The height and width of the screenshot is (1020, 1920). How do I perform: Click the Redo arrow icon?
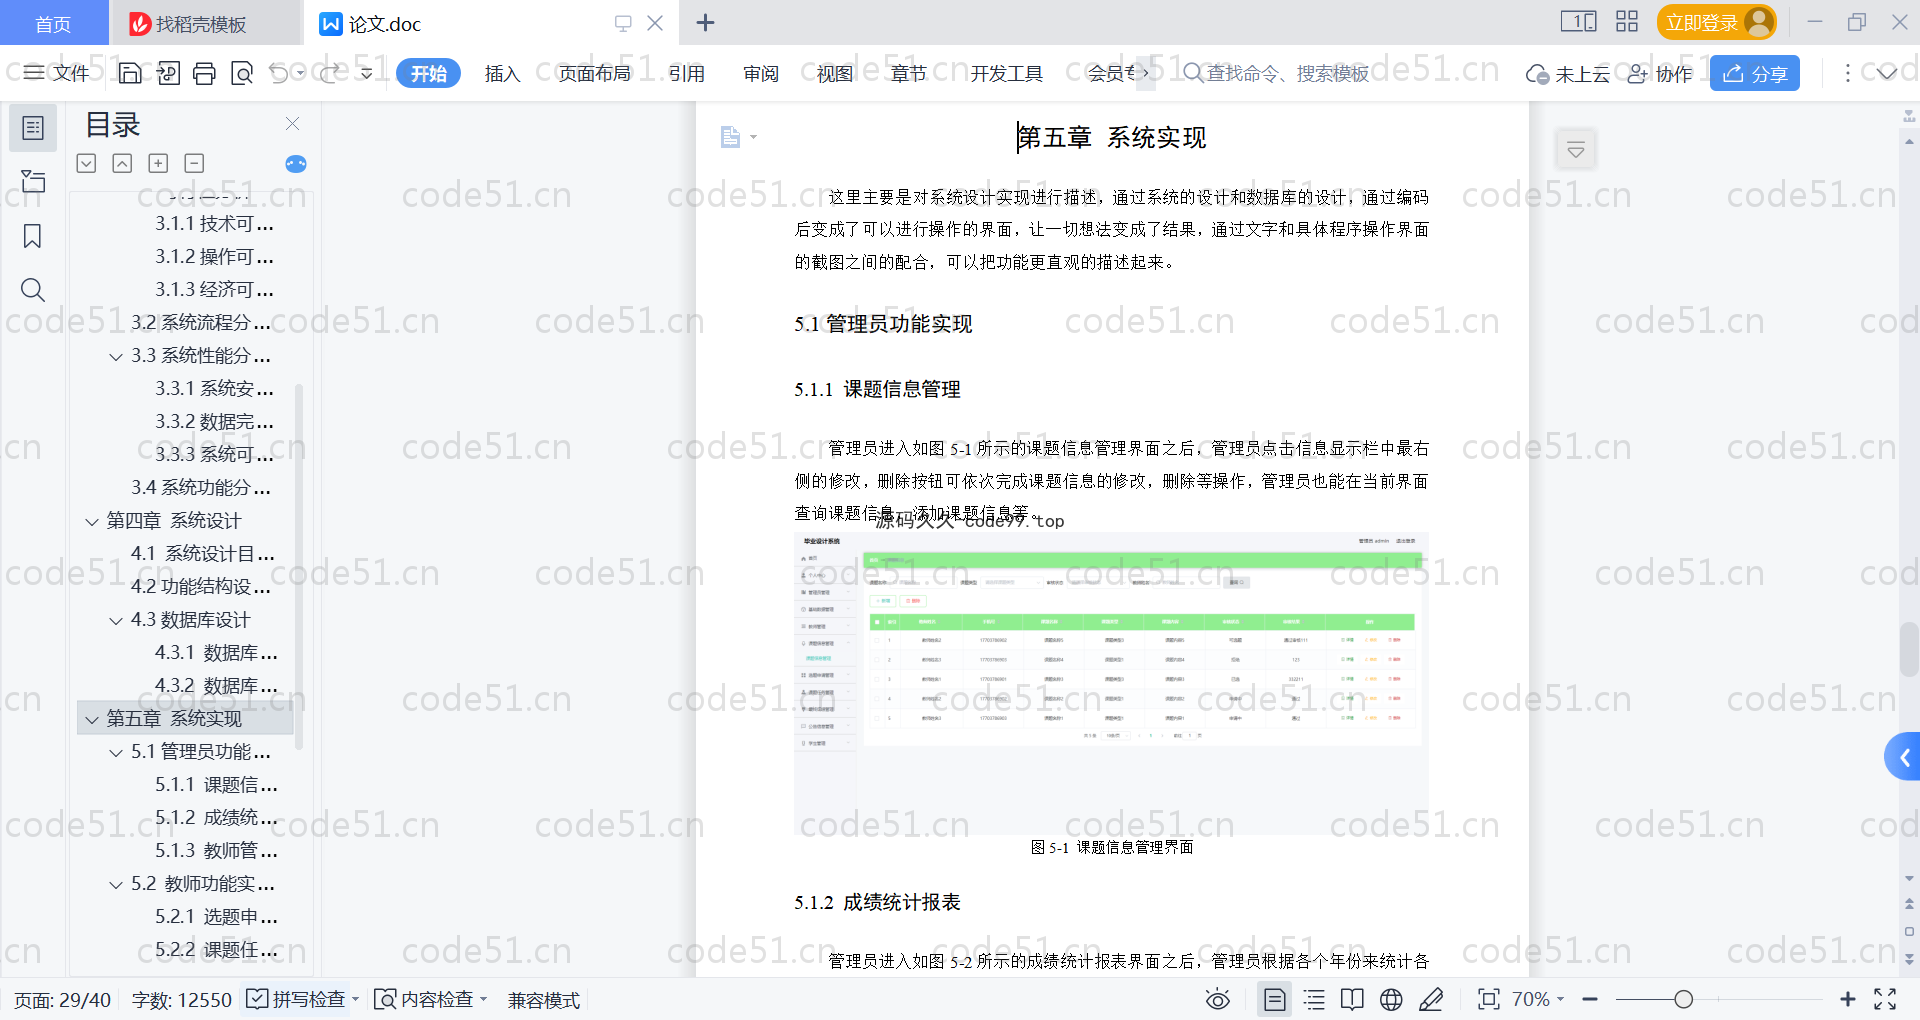tap(329, 73)
